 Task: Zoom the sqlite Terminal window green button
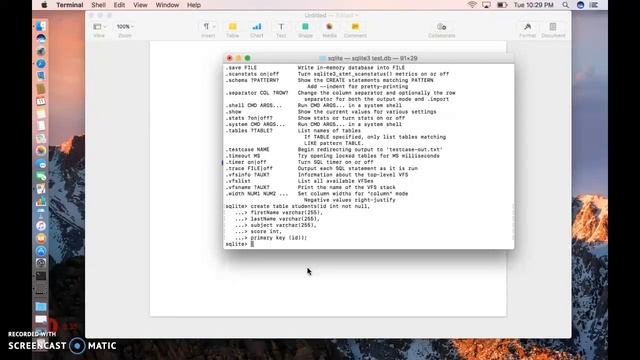[x=247, y=58]
